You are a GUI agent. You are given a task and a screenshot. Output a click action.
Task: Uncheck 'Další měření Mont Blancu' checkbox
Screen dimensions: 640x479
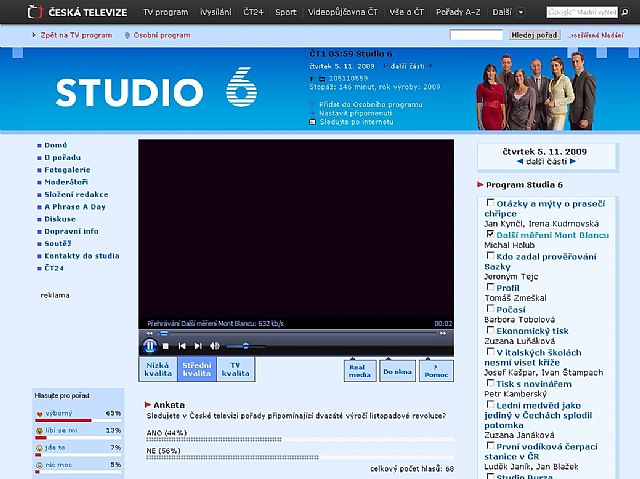(490, 234)
